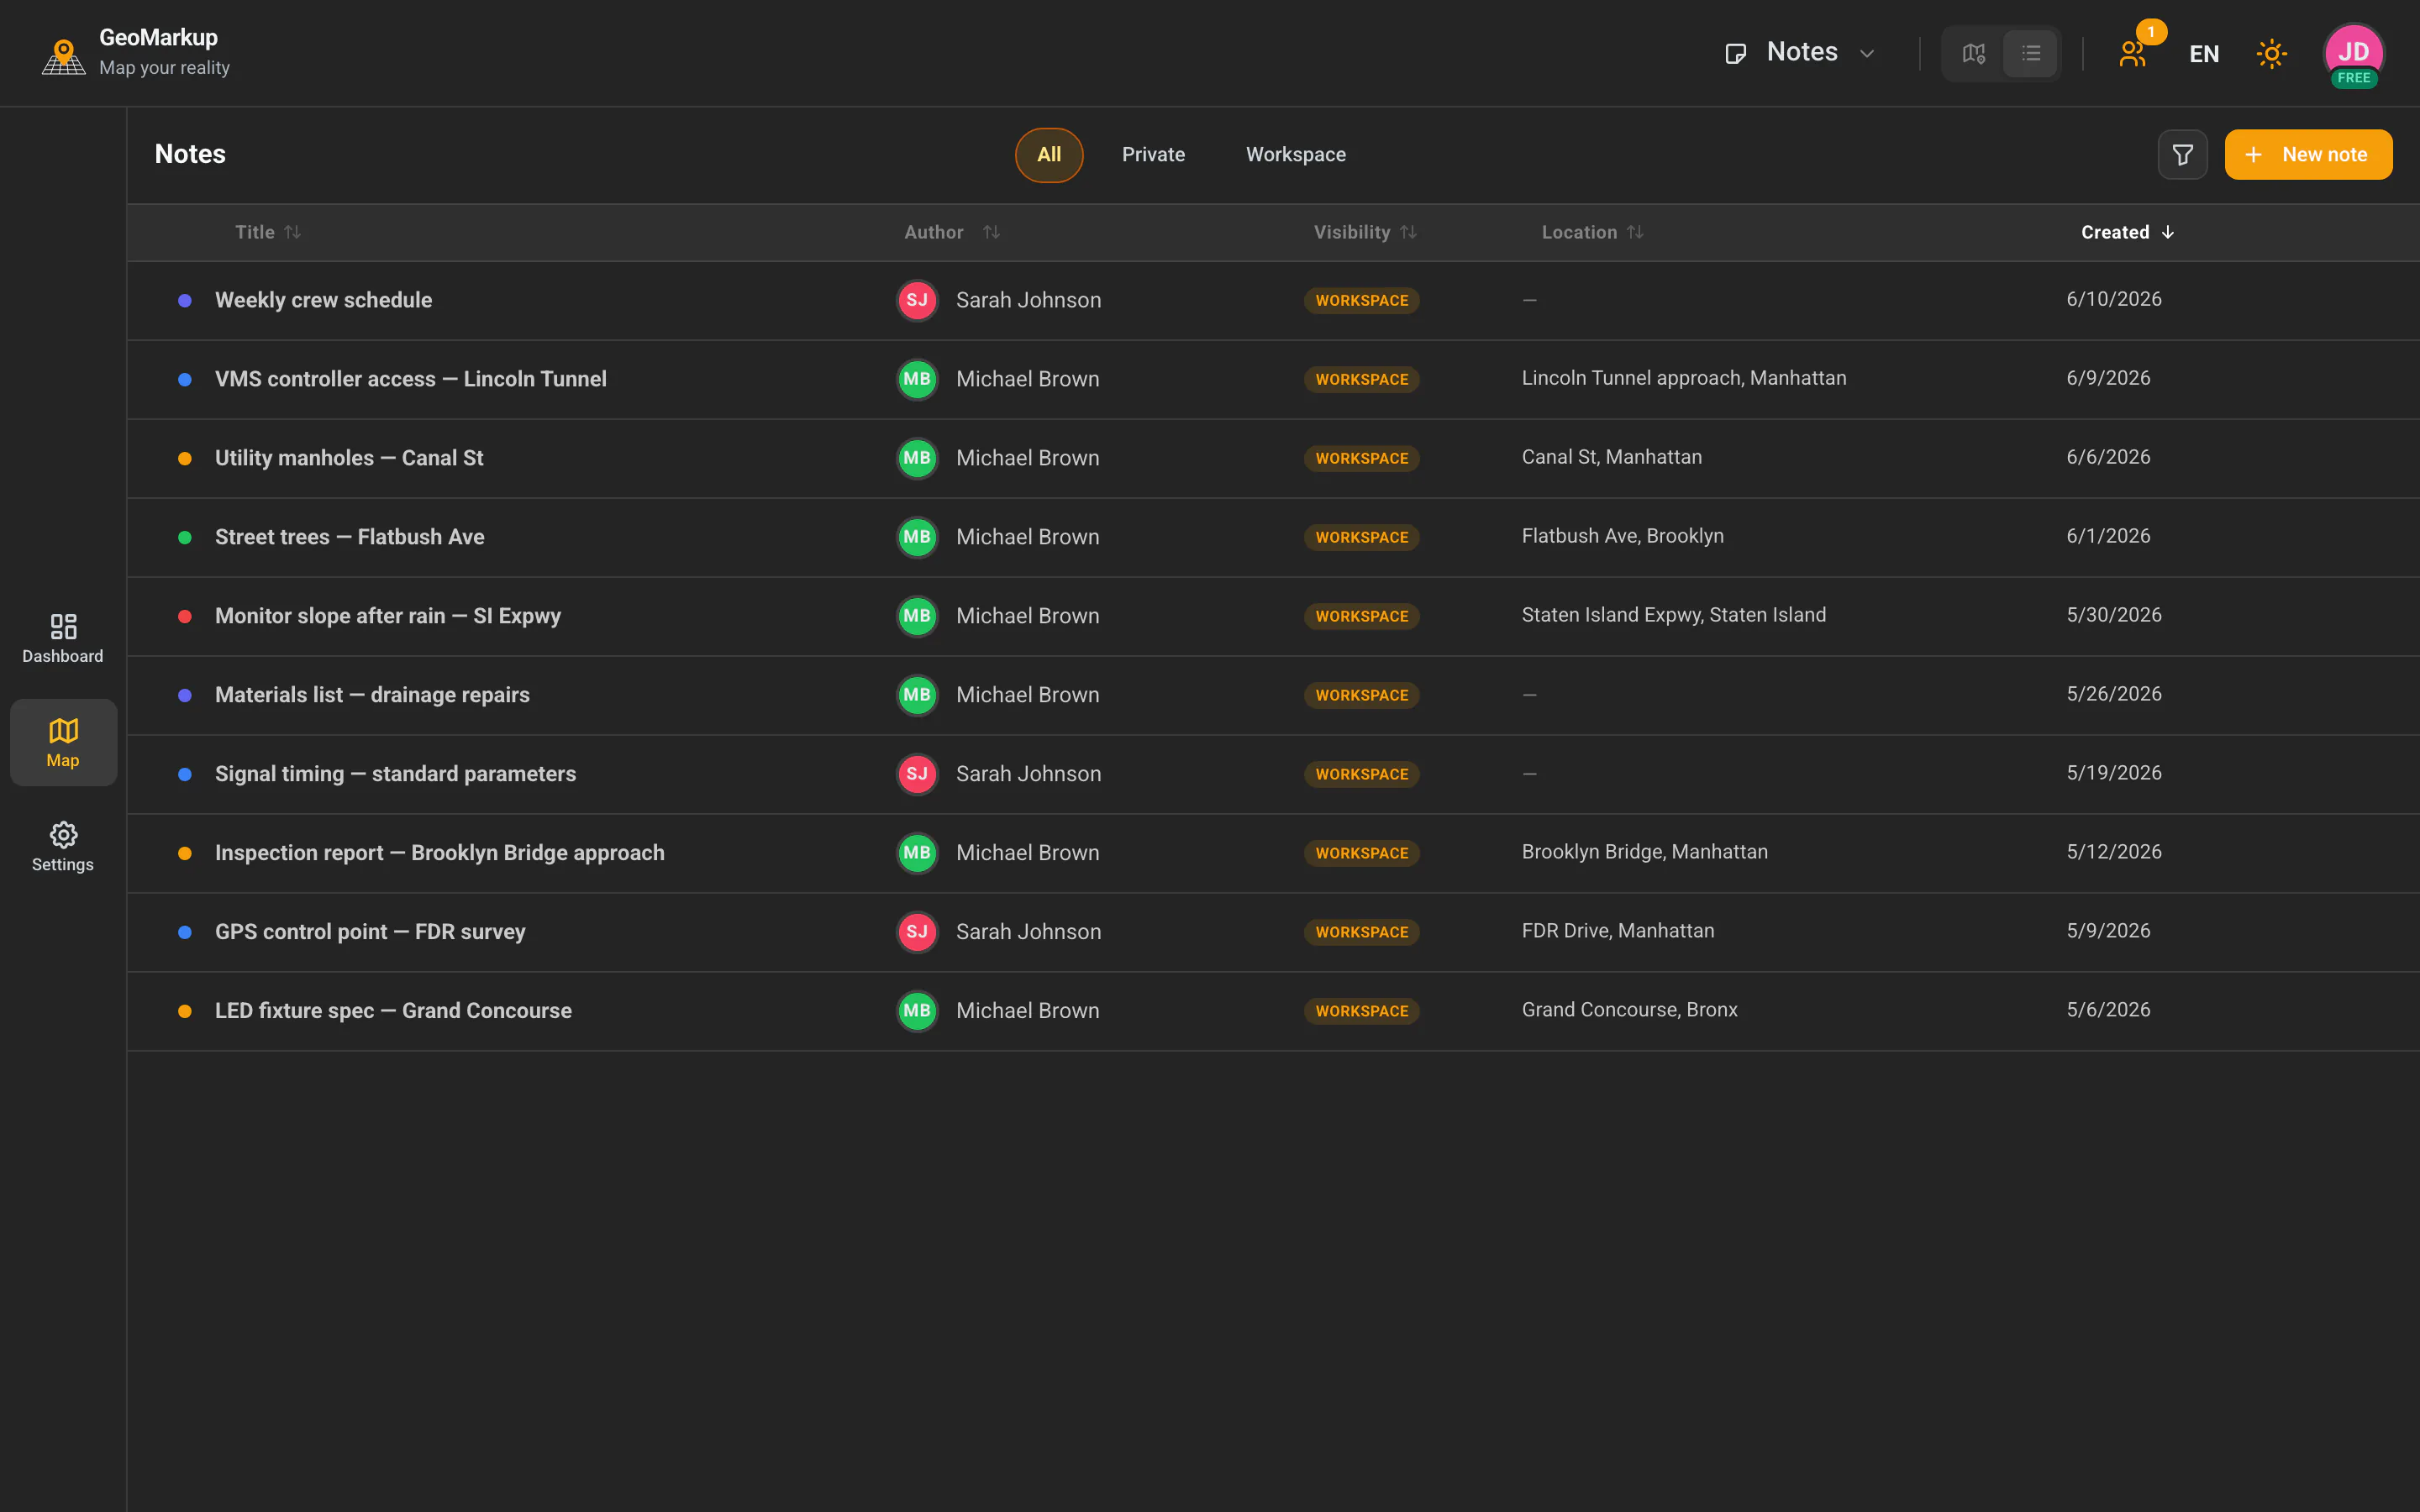2420x1512 pixels.
Task: Switch to list view mode
Action: (2030, 53)
